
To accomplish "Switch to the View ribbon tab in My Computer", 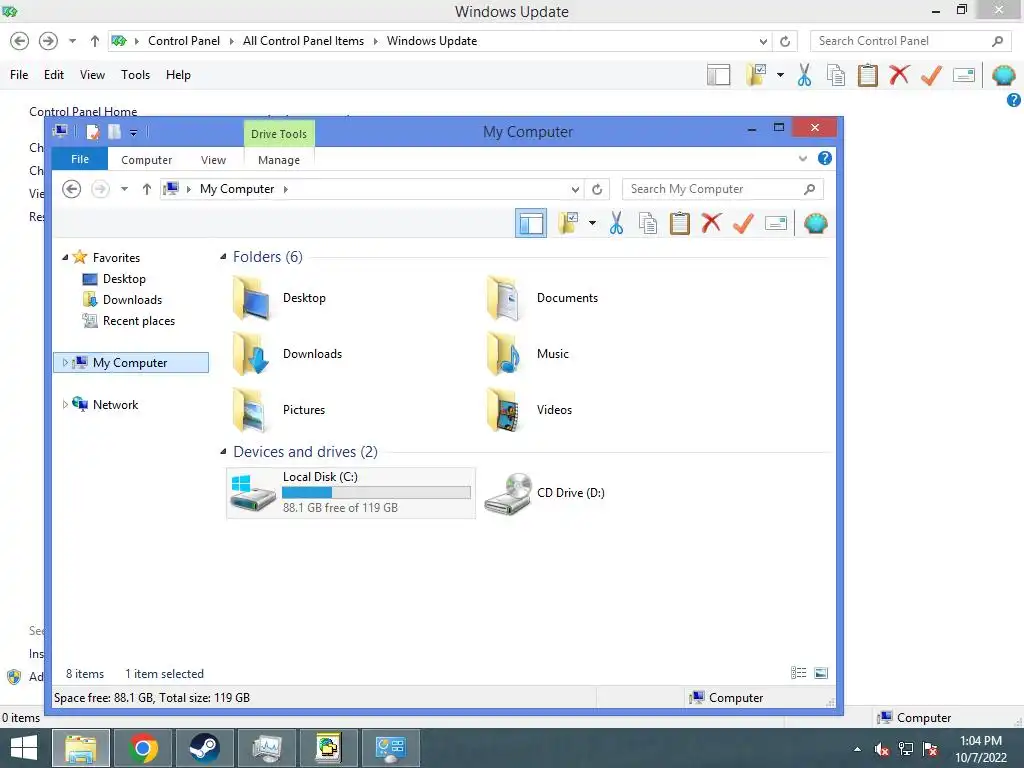I will pos(213,160).
